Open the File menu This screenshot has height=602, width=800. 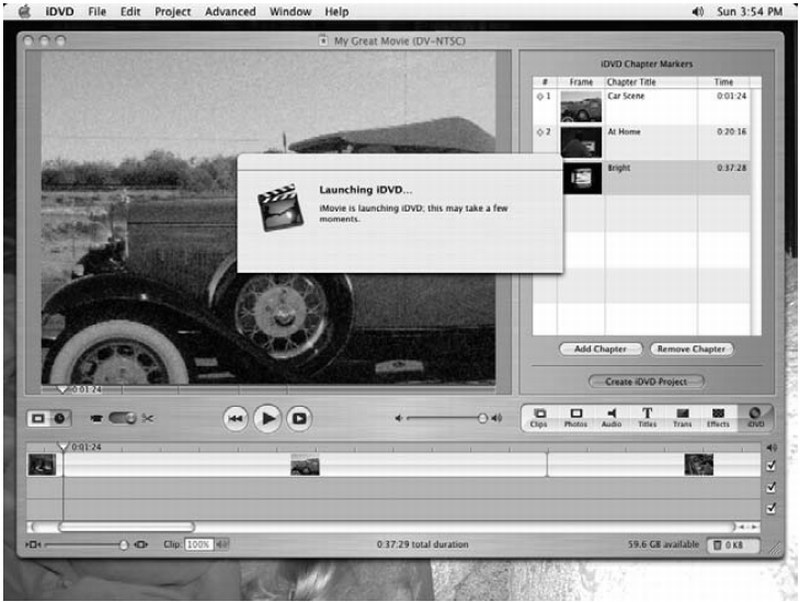[97, 11]
